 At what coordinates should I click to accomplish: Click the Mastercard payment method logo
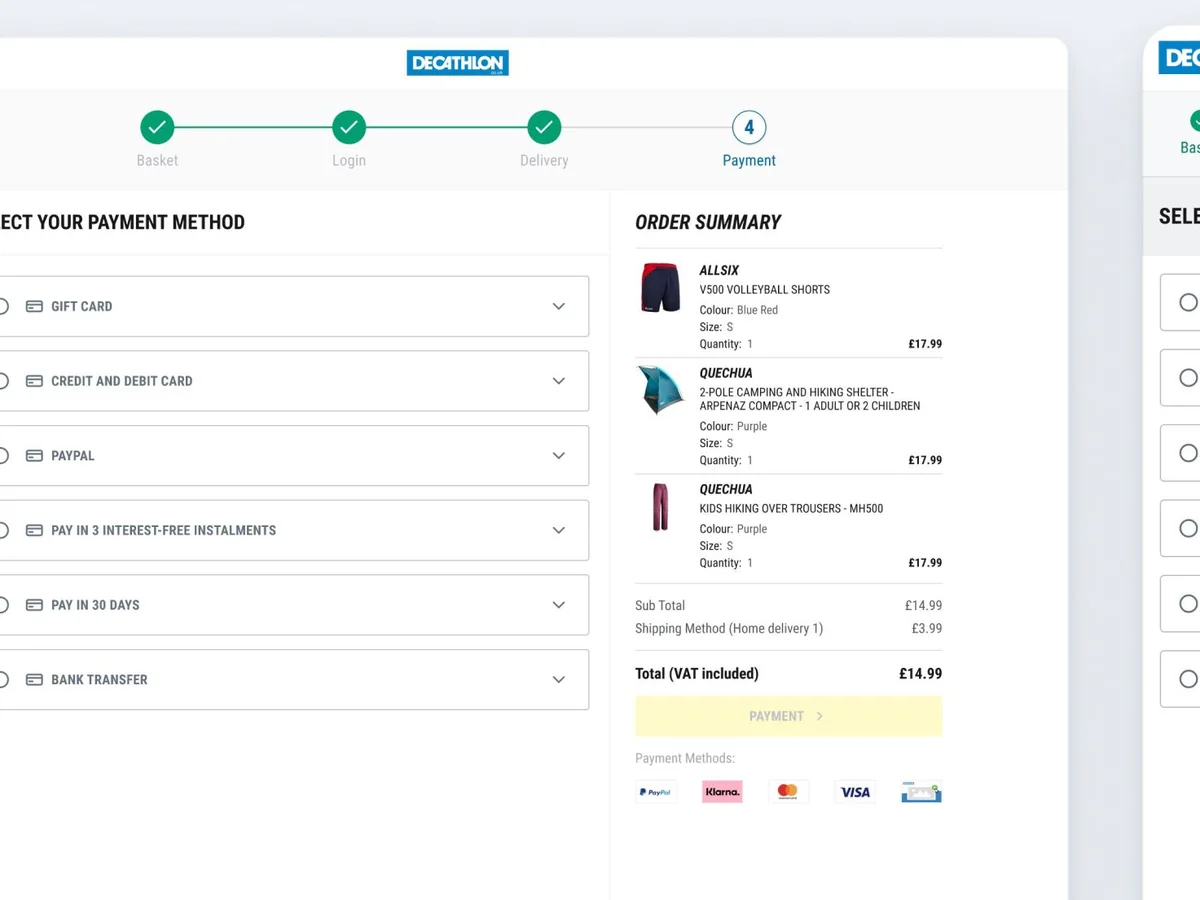(788, 792)
